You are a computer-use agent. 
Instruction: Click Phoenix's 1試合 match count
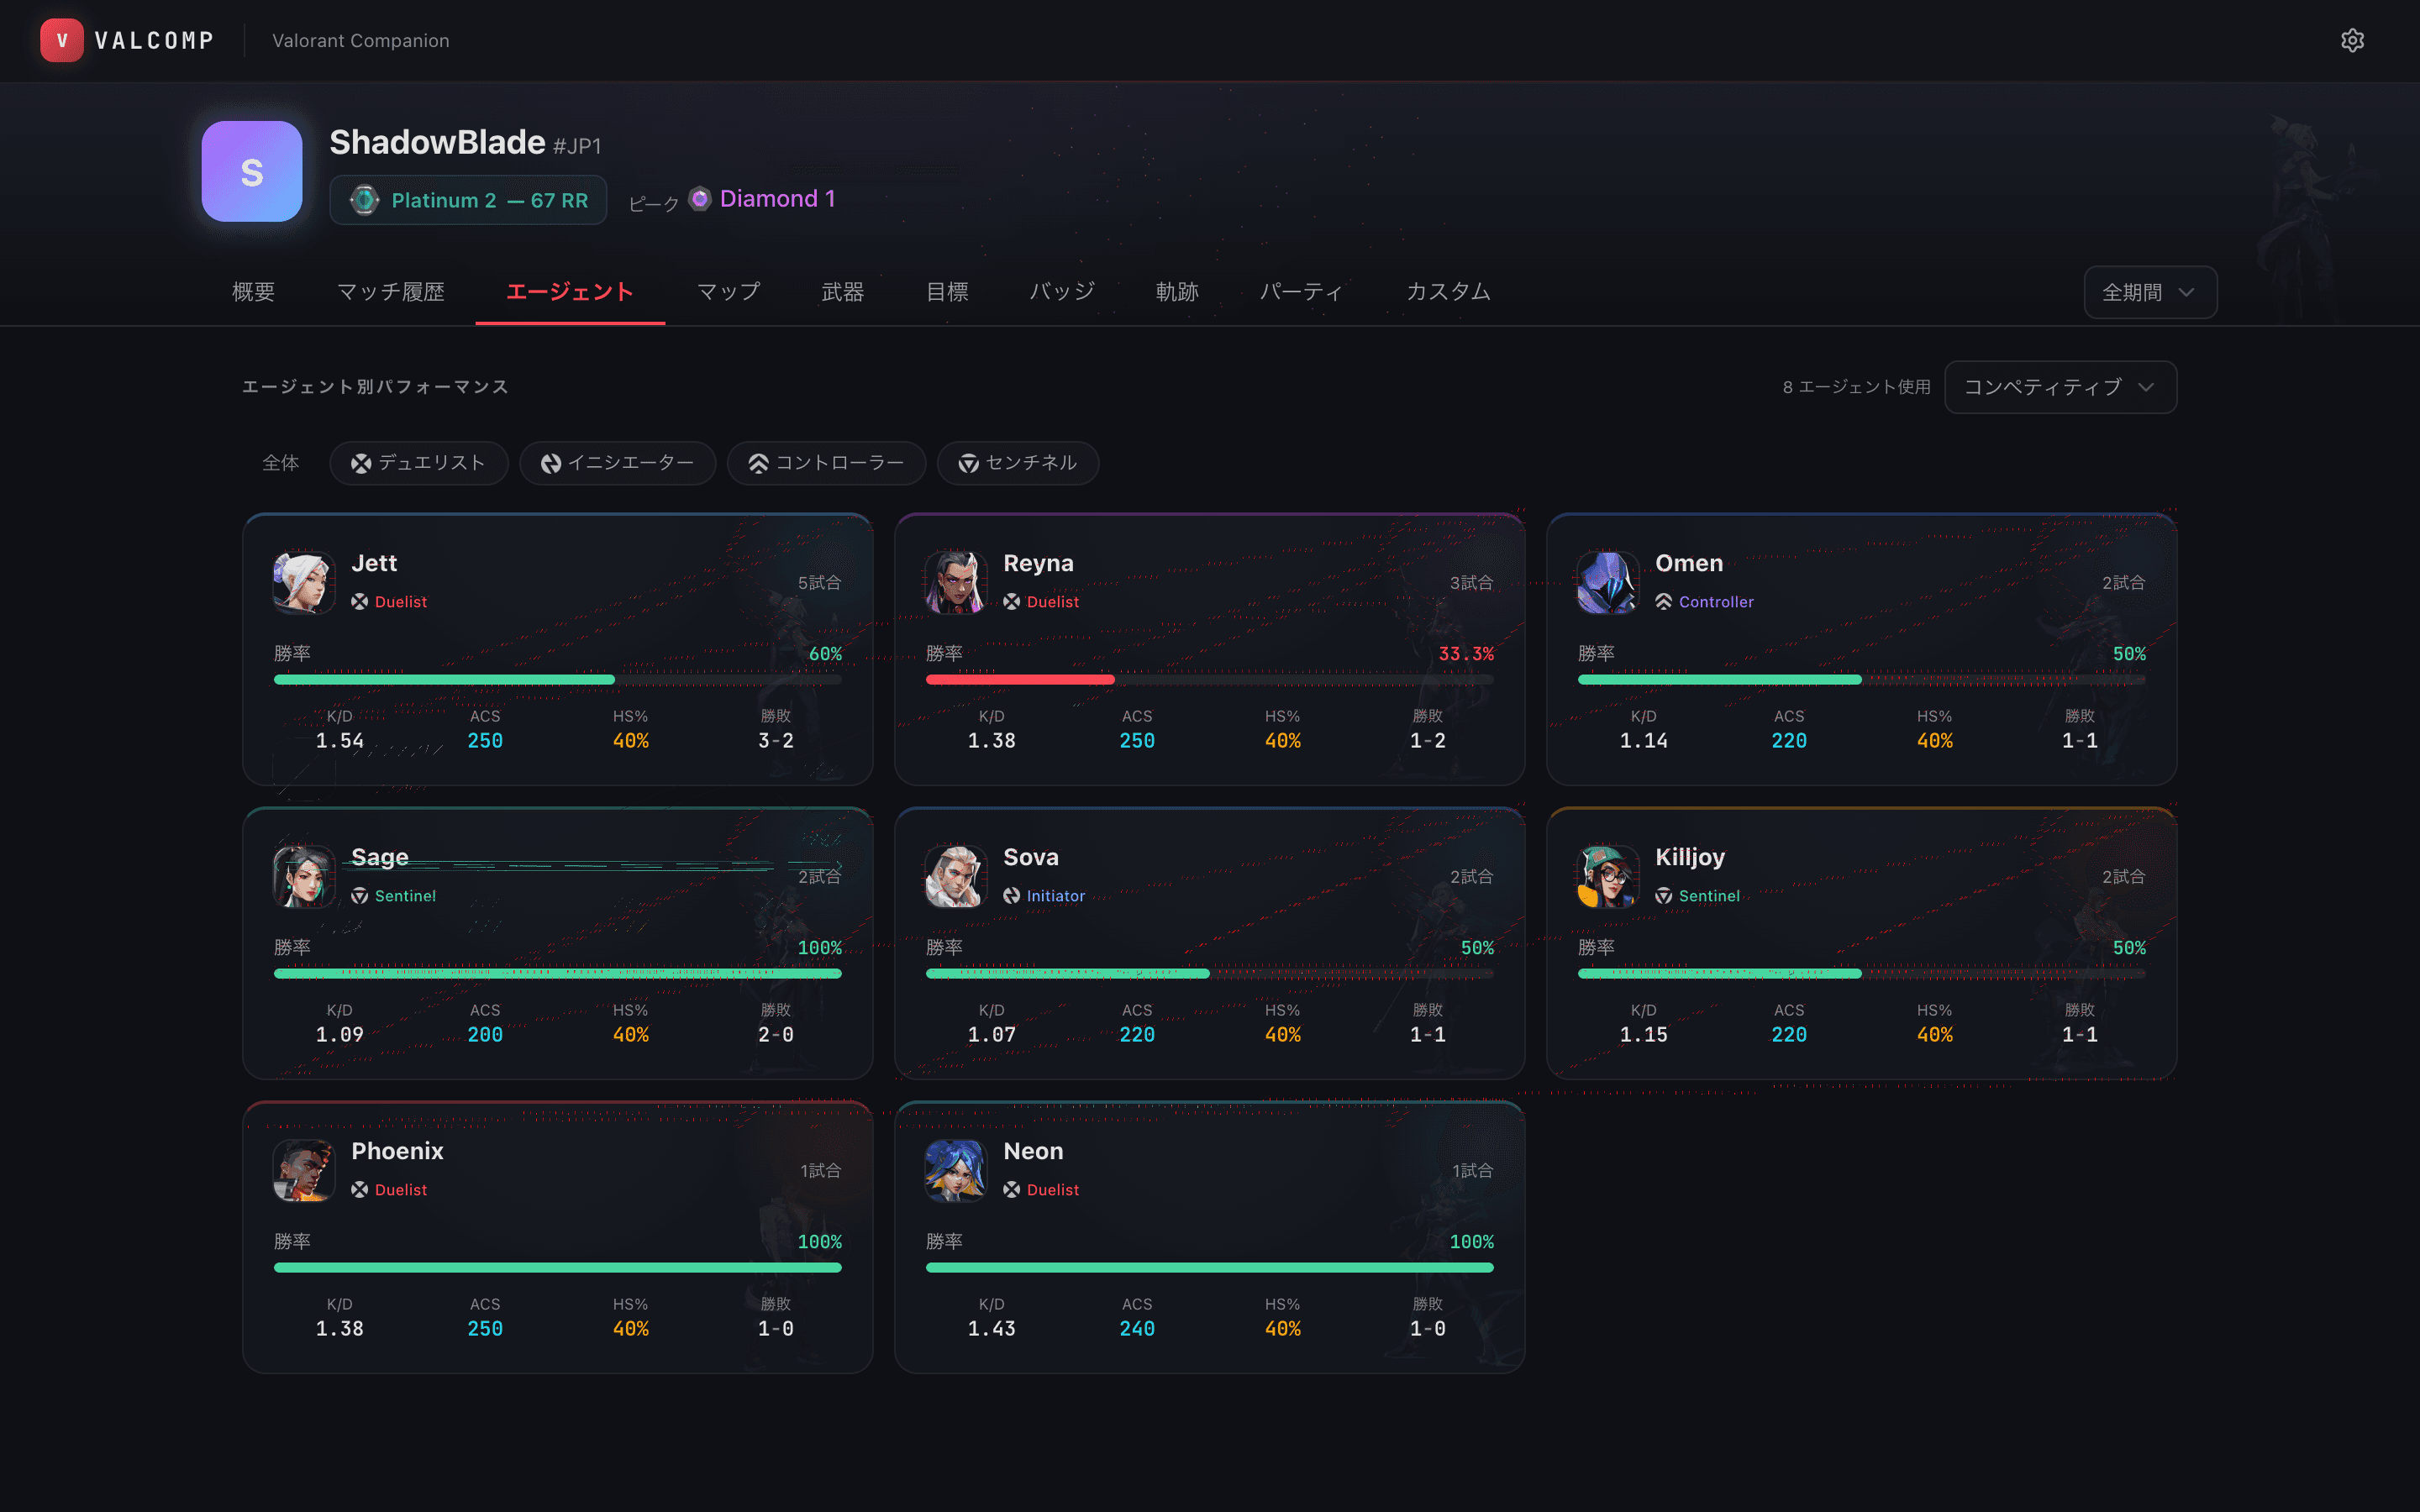[821, 1171]
